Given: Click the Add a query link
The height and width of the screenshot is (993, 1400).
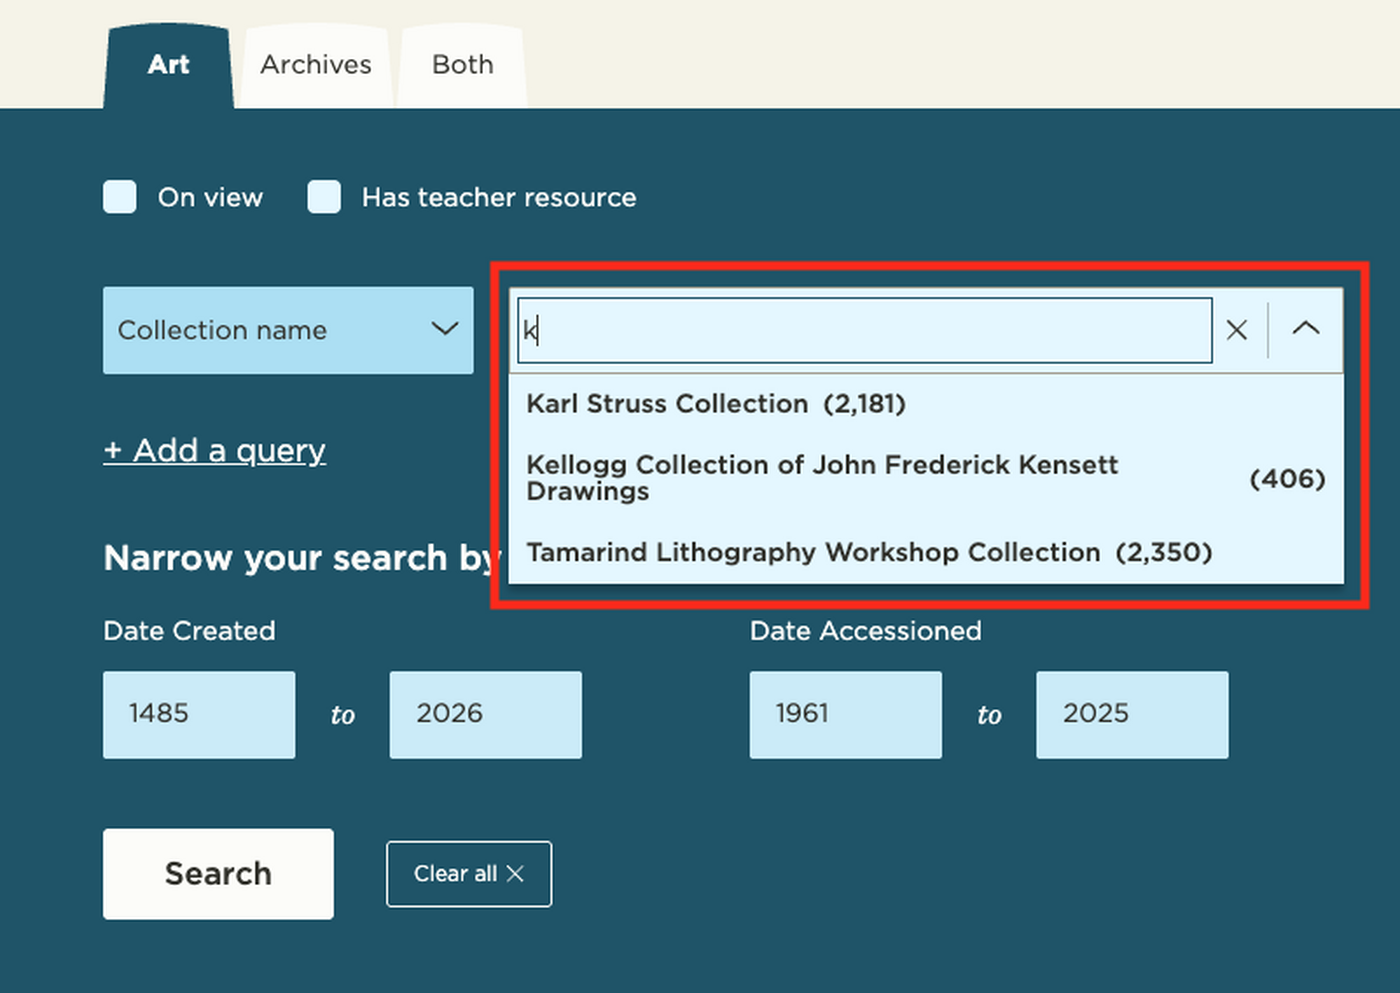Looking at the screenshot, I should coord(214,450).
